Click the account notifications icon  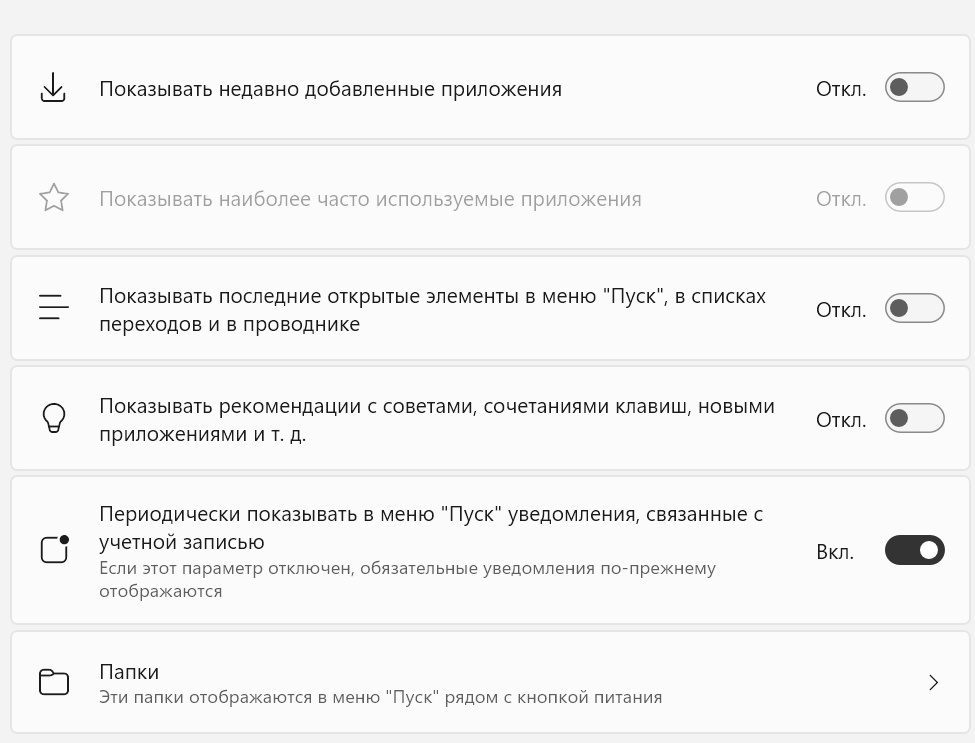tap(54, 549)
